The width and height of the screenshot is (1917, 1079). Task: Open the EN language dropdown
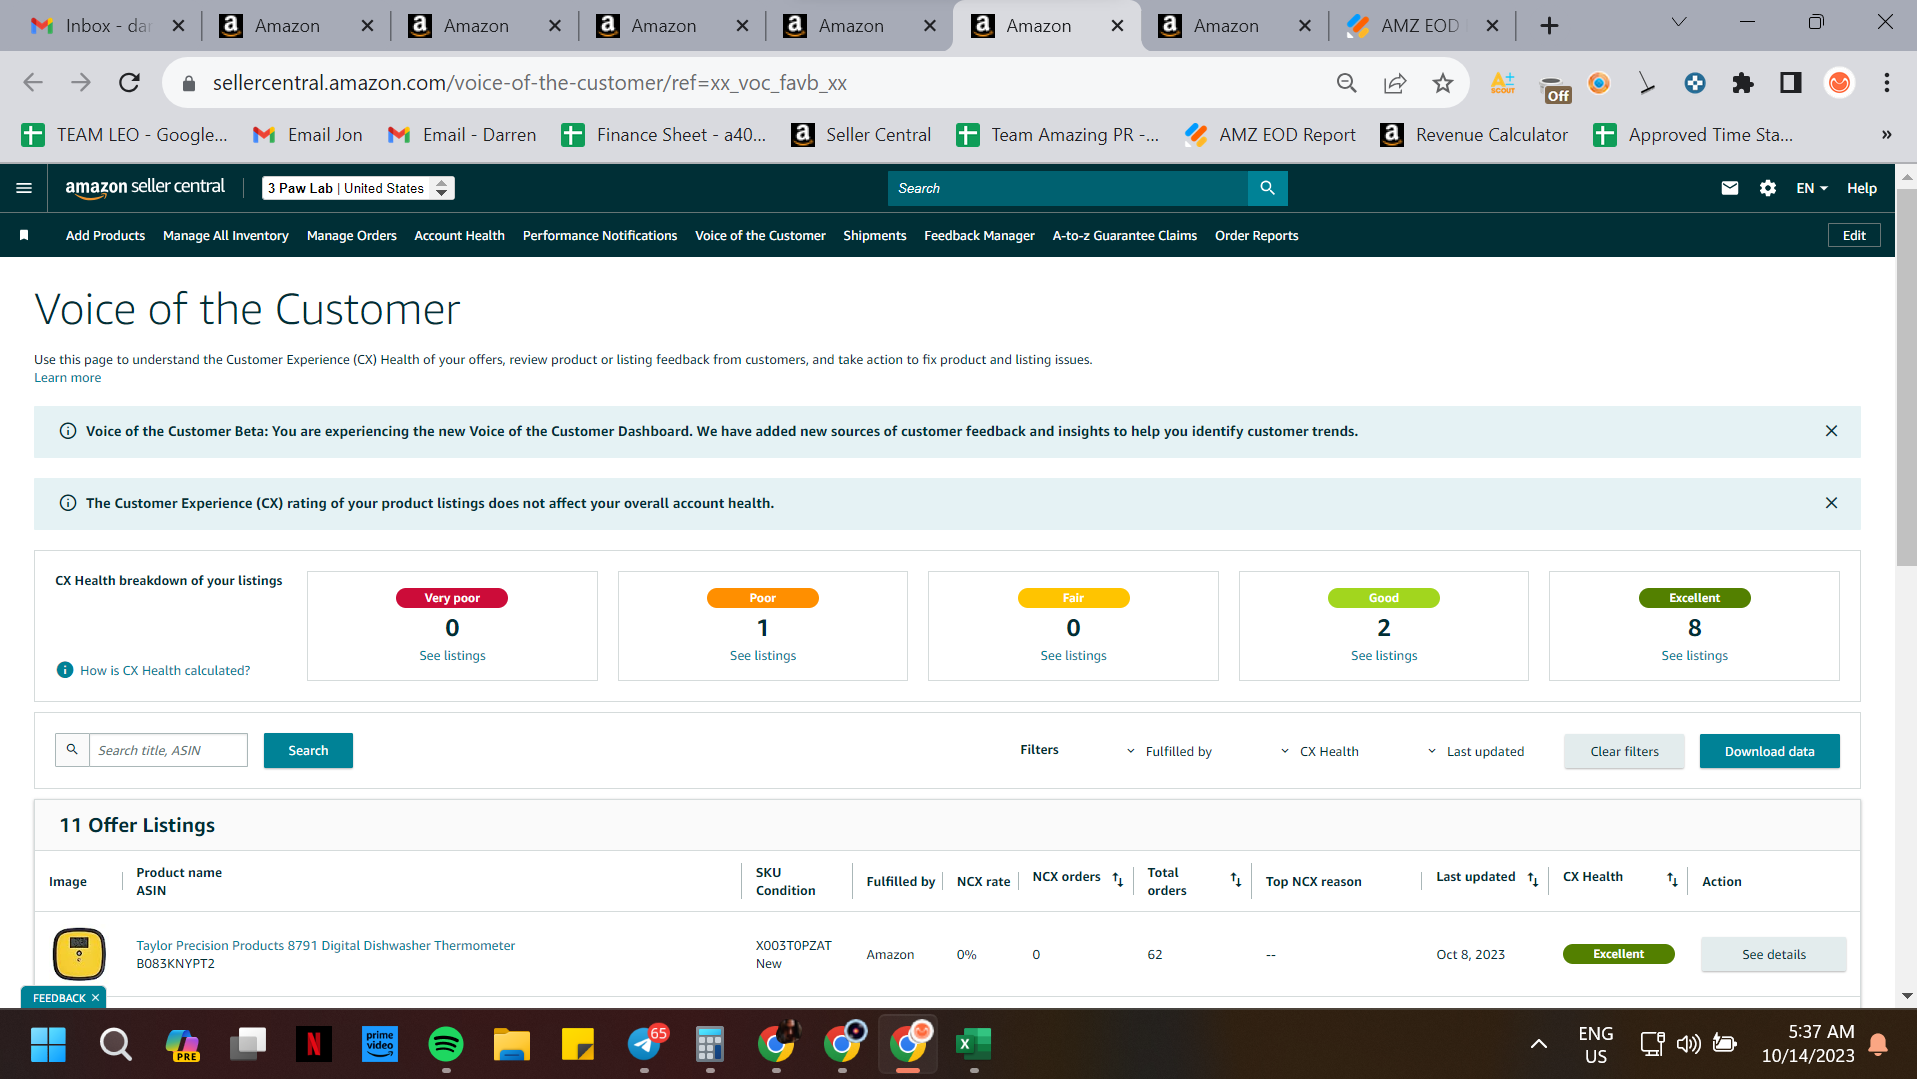pyautogui.click(x=1811, y=188)
